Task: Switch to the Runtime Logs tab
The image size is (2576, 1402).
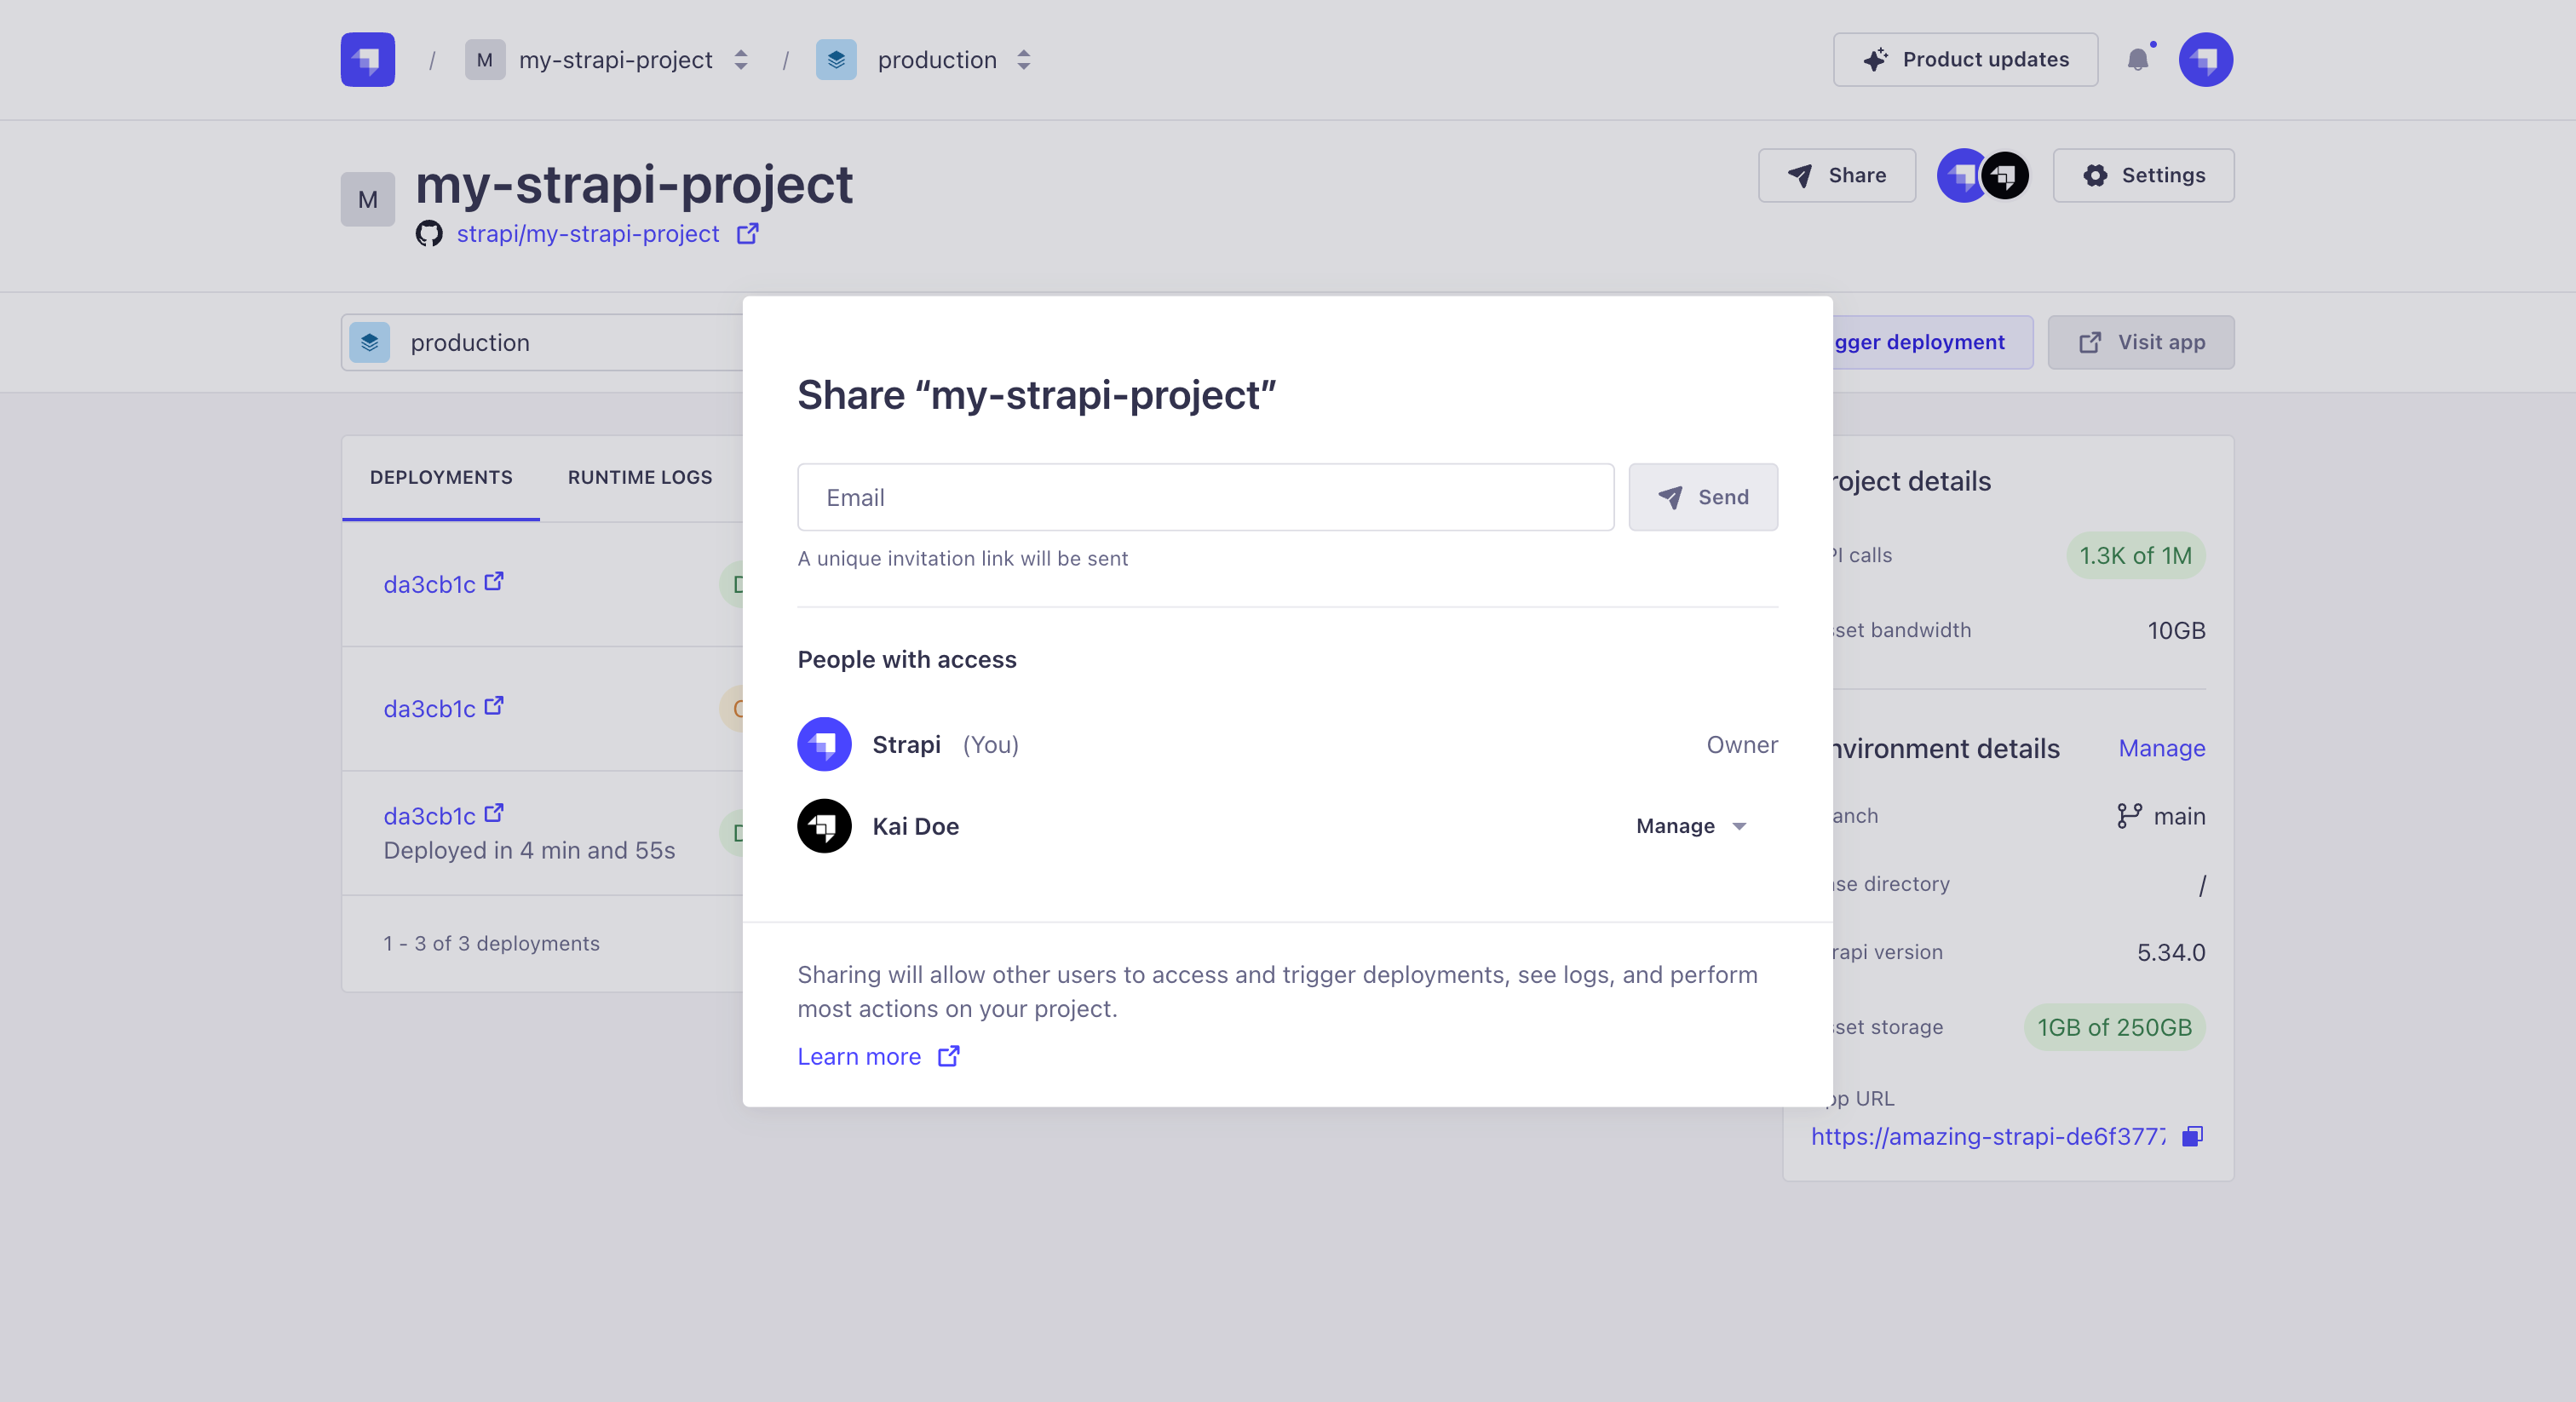Action: click(639, 477)
